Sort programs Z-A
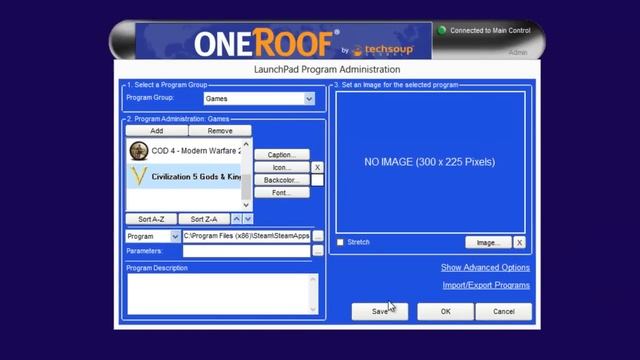This screenshot has width=640, height=360. point(204,219)
